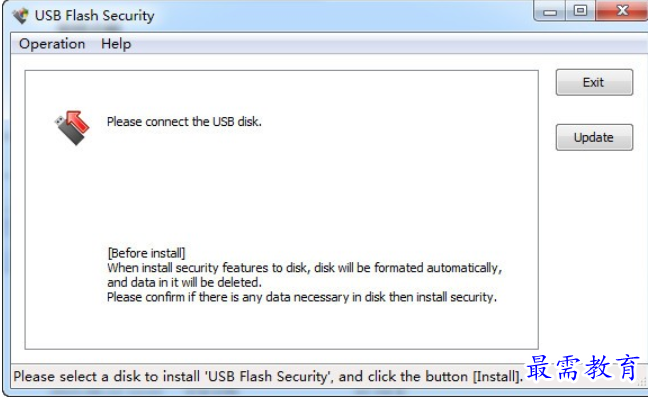Minimize the USB Flash Security window
This screenshot has height=399, width=648.
tap(550, 12)
